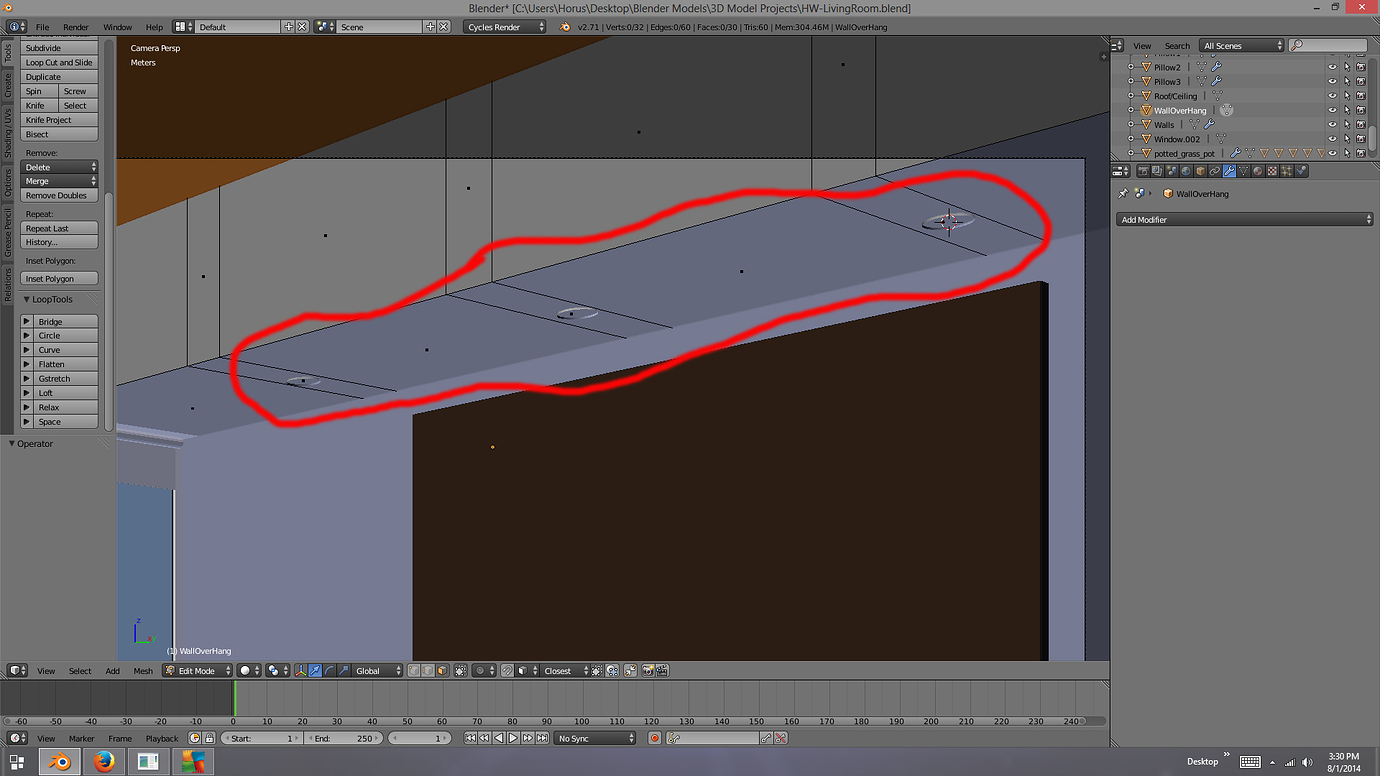Click the End frame field
The image size is (1380, 776).
[x=344, y=738]
